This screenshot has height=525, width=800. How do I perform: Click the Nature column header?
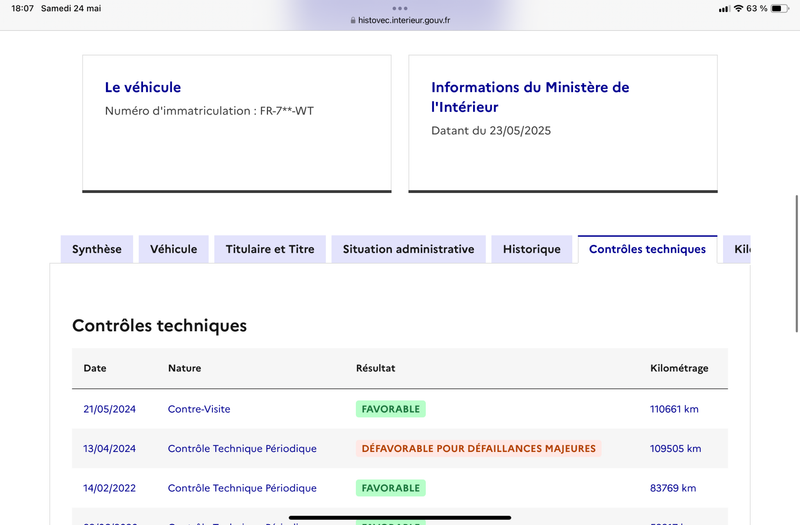[x=185, y=368]
